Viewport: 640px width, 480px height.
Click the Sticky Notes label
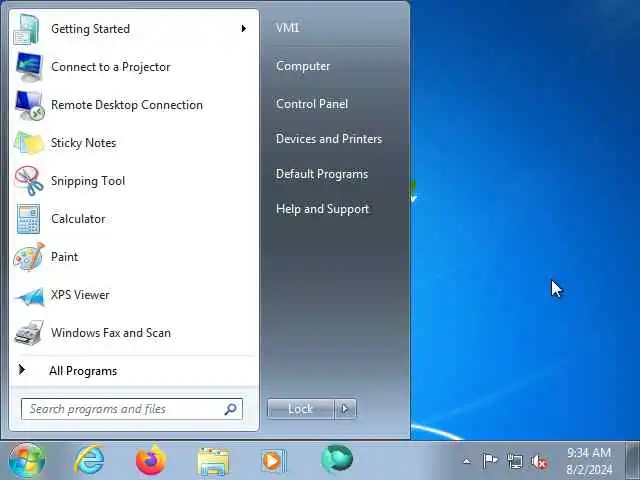pyautogui.click(x=83, y=143)
